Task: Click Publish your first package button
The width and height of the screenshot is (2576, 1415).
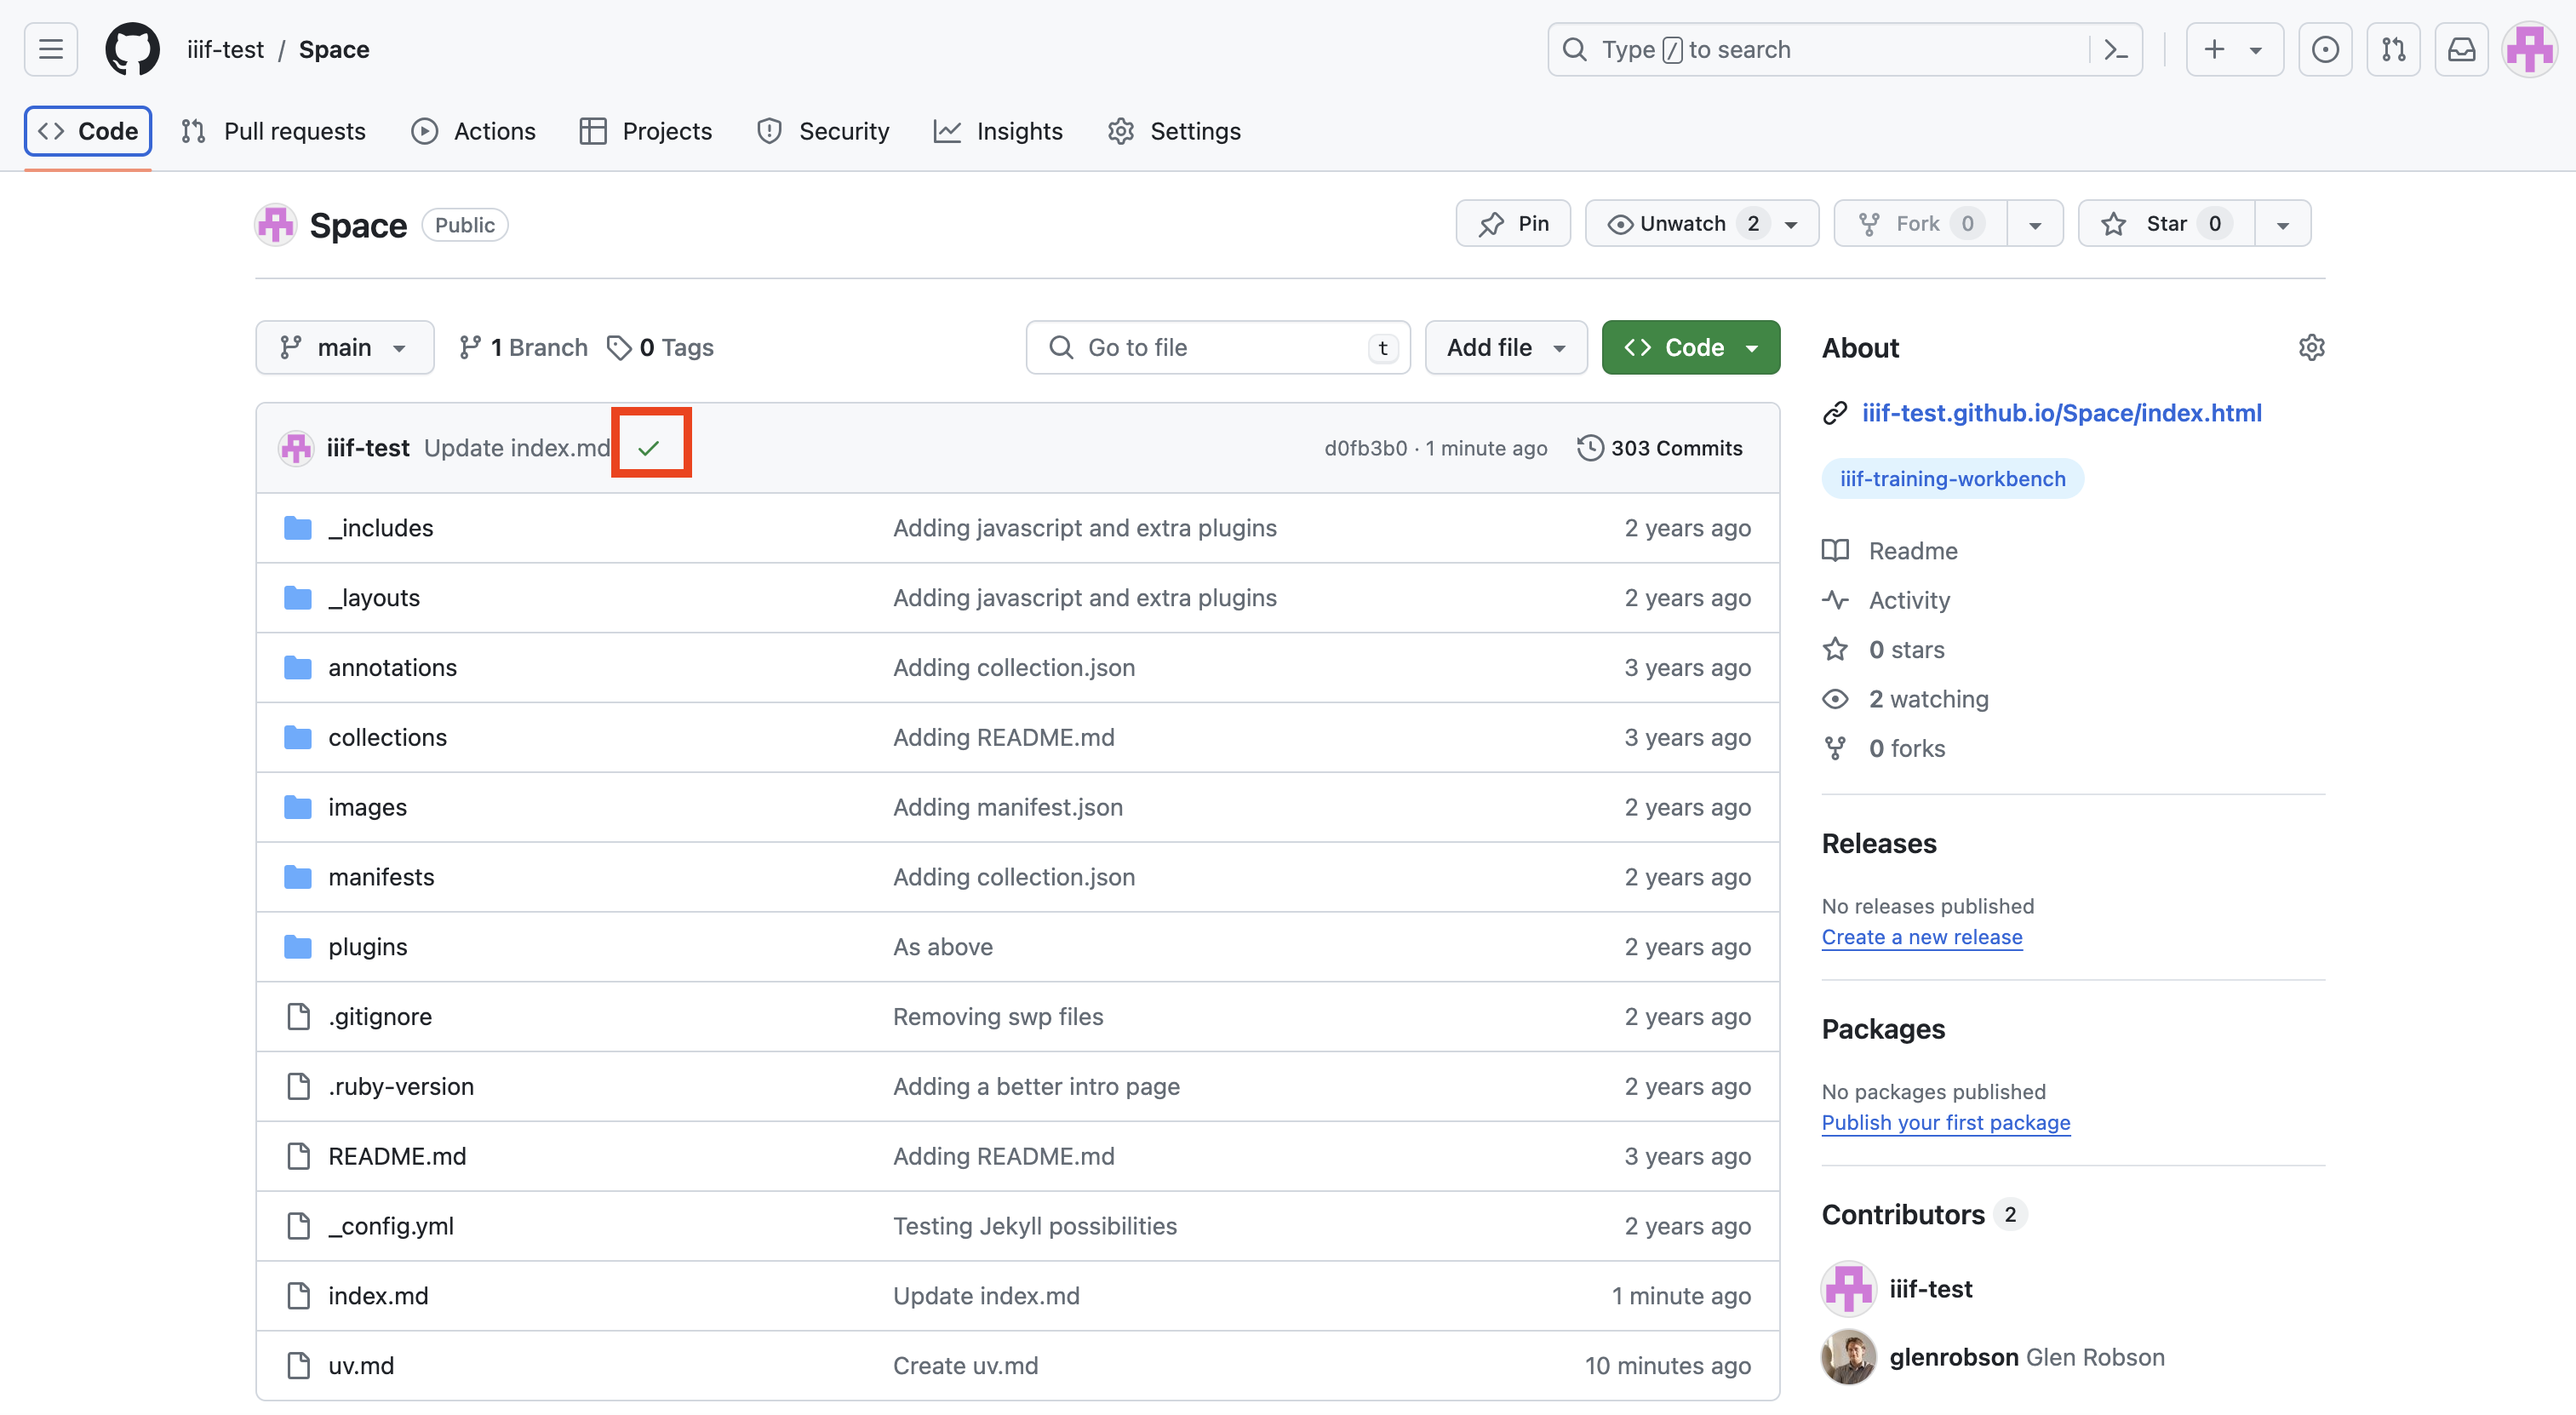Action: [1945, 1122]
